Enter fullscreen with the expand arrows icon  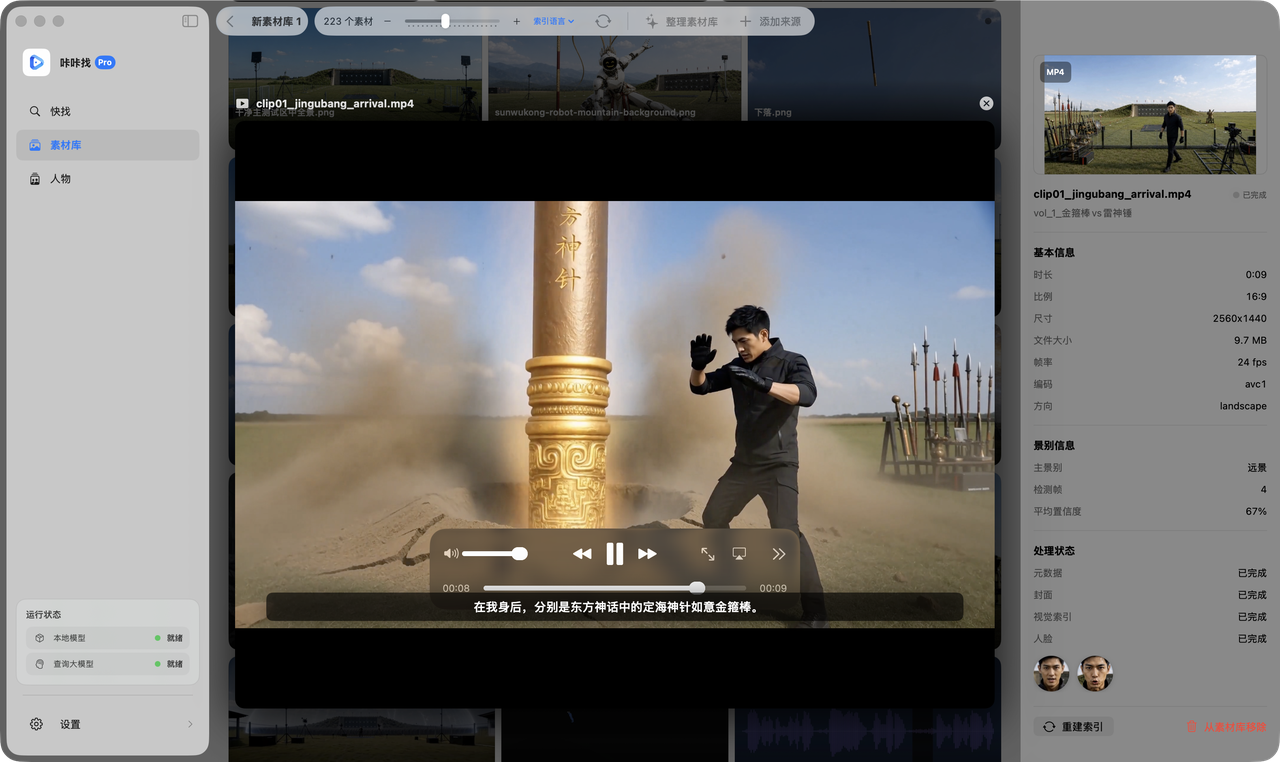coord(708,554)
